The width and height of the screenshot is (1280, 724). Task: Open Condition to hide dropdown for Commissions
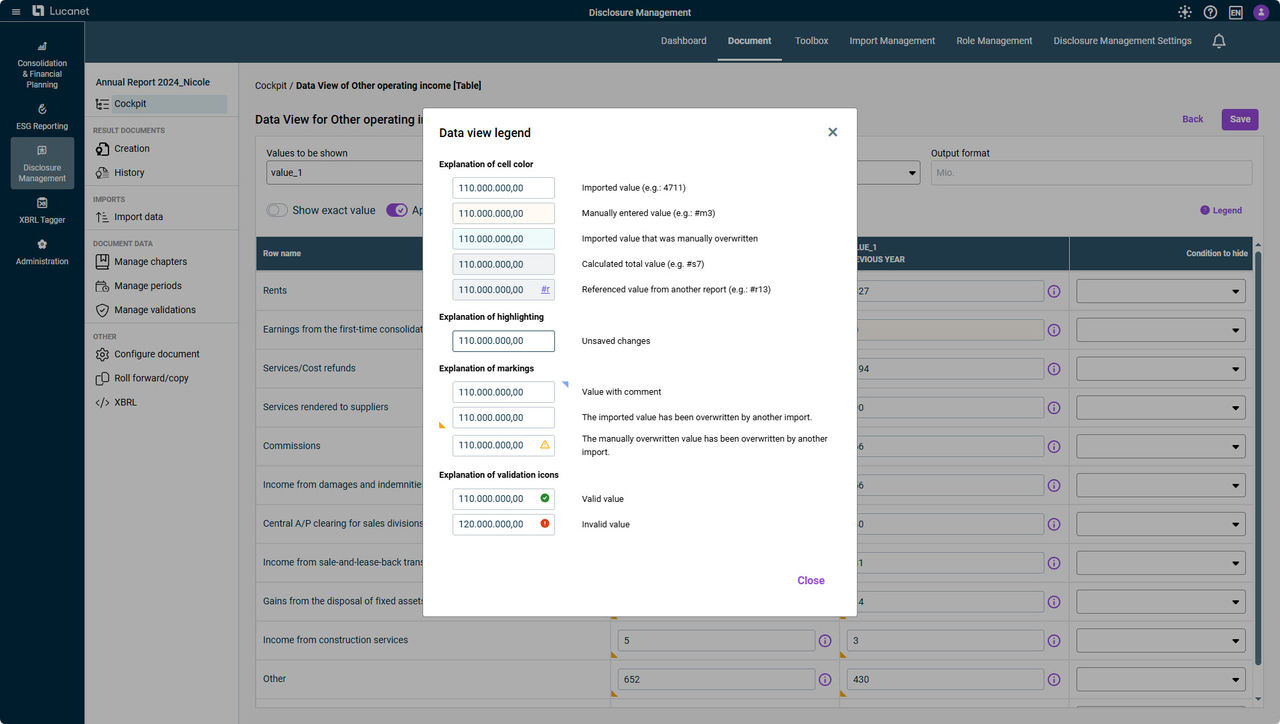[x=1160, y=446]
